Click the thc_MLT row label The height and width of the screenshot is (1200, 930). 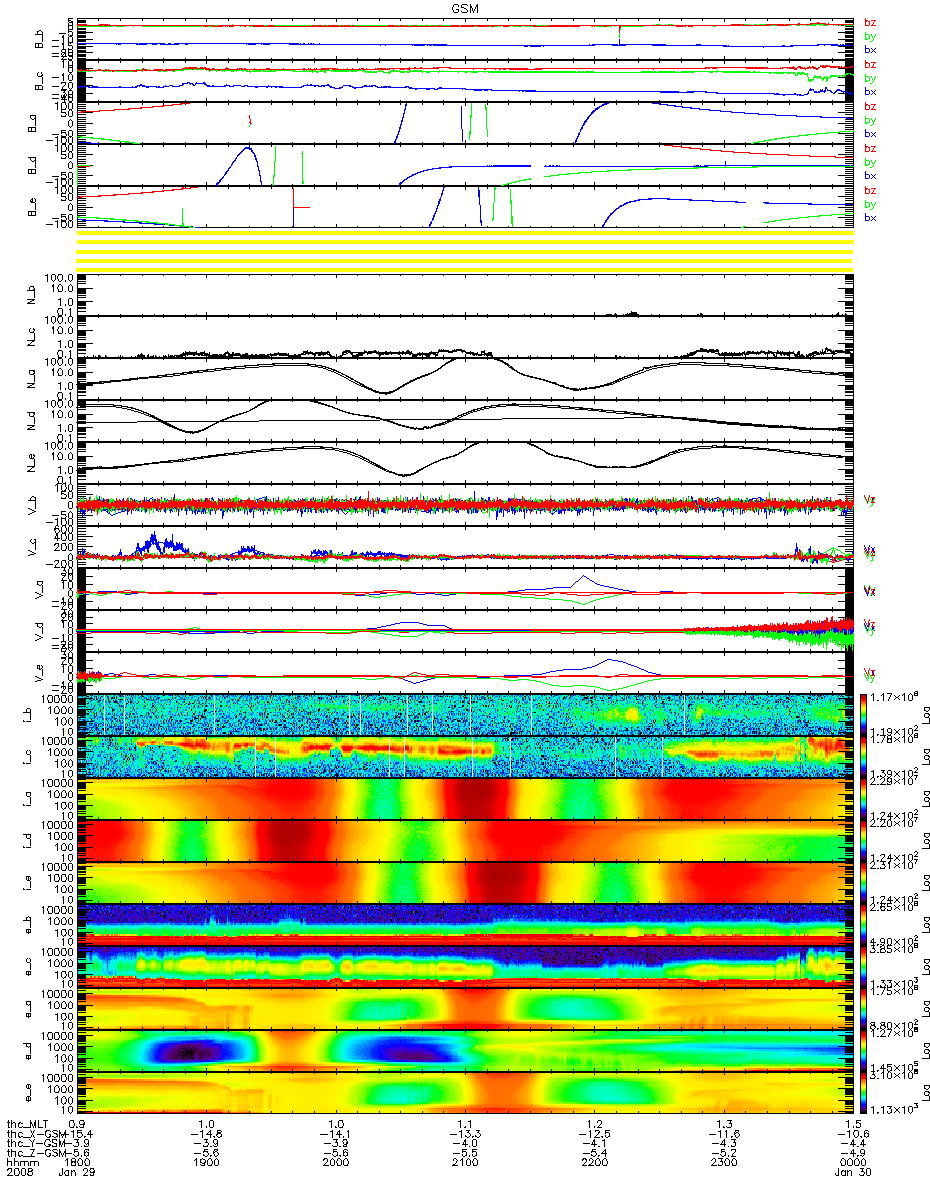click(28, 1123)
